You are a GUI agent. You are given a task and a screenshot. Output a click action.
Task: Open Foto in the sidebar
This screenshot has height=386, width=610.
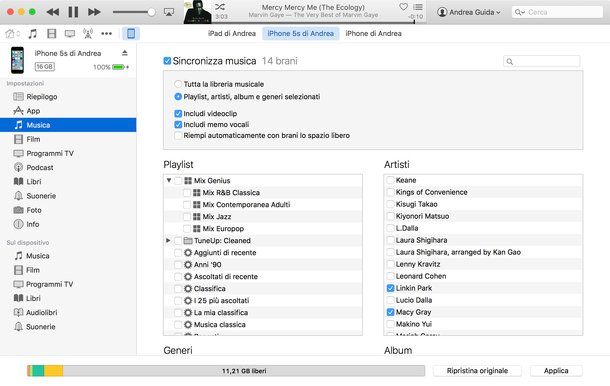coord(68,210)
